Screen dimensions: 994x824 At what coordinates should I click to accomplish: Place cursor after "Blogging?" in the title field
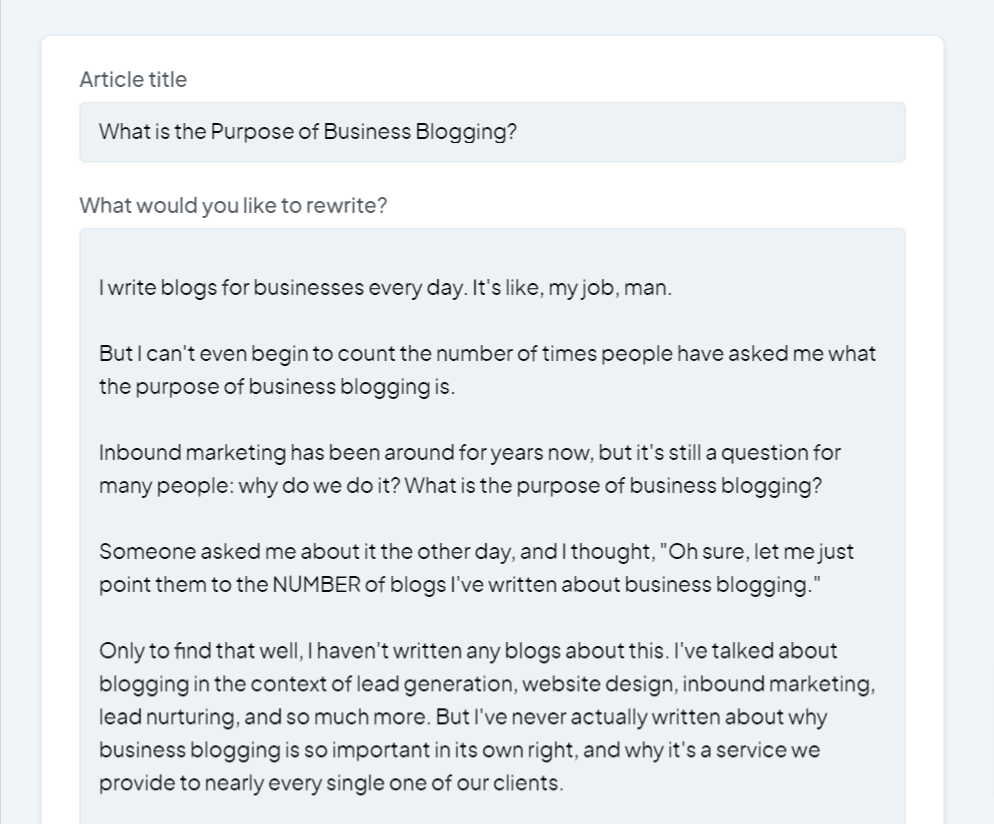519,132
